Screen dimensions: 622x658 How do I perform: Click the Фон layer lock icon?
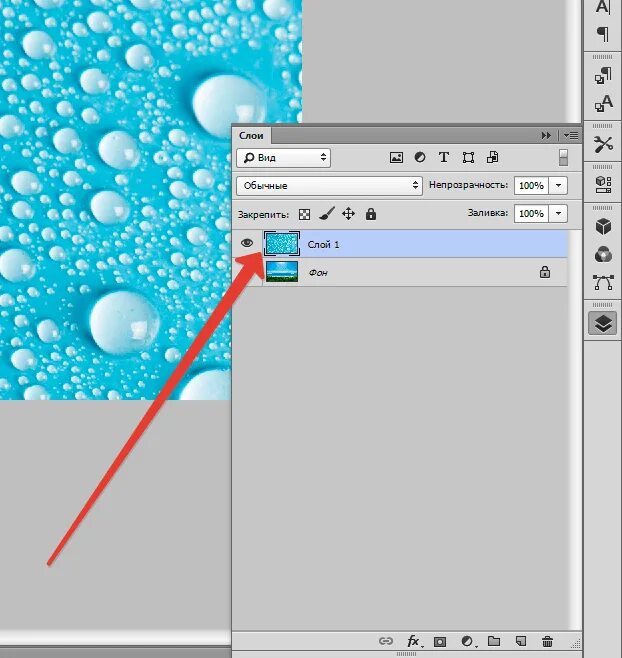point(545,272)
